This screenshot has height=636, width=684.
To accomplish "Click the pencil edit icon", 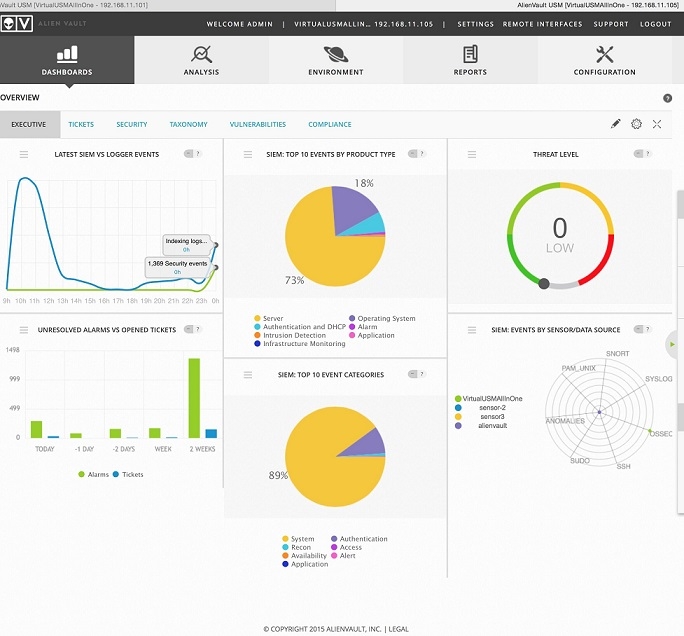I will [x=616, y=124].
